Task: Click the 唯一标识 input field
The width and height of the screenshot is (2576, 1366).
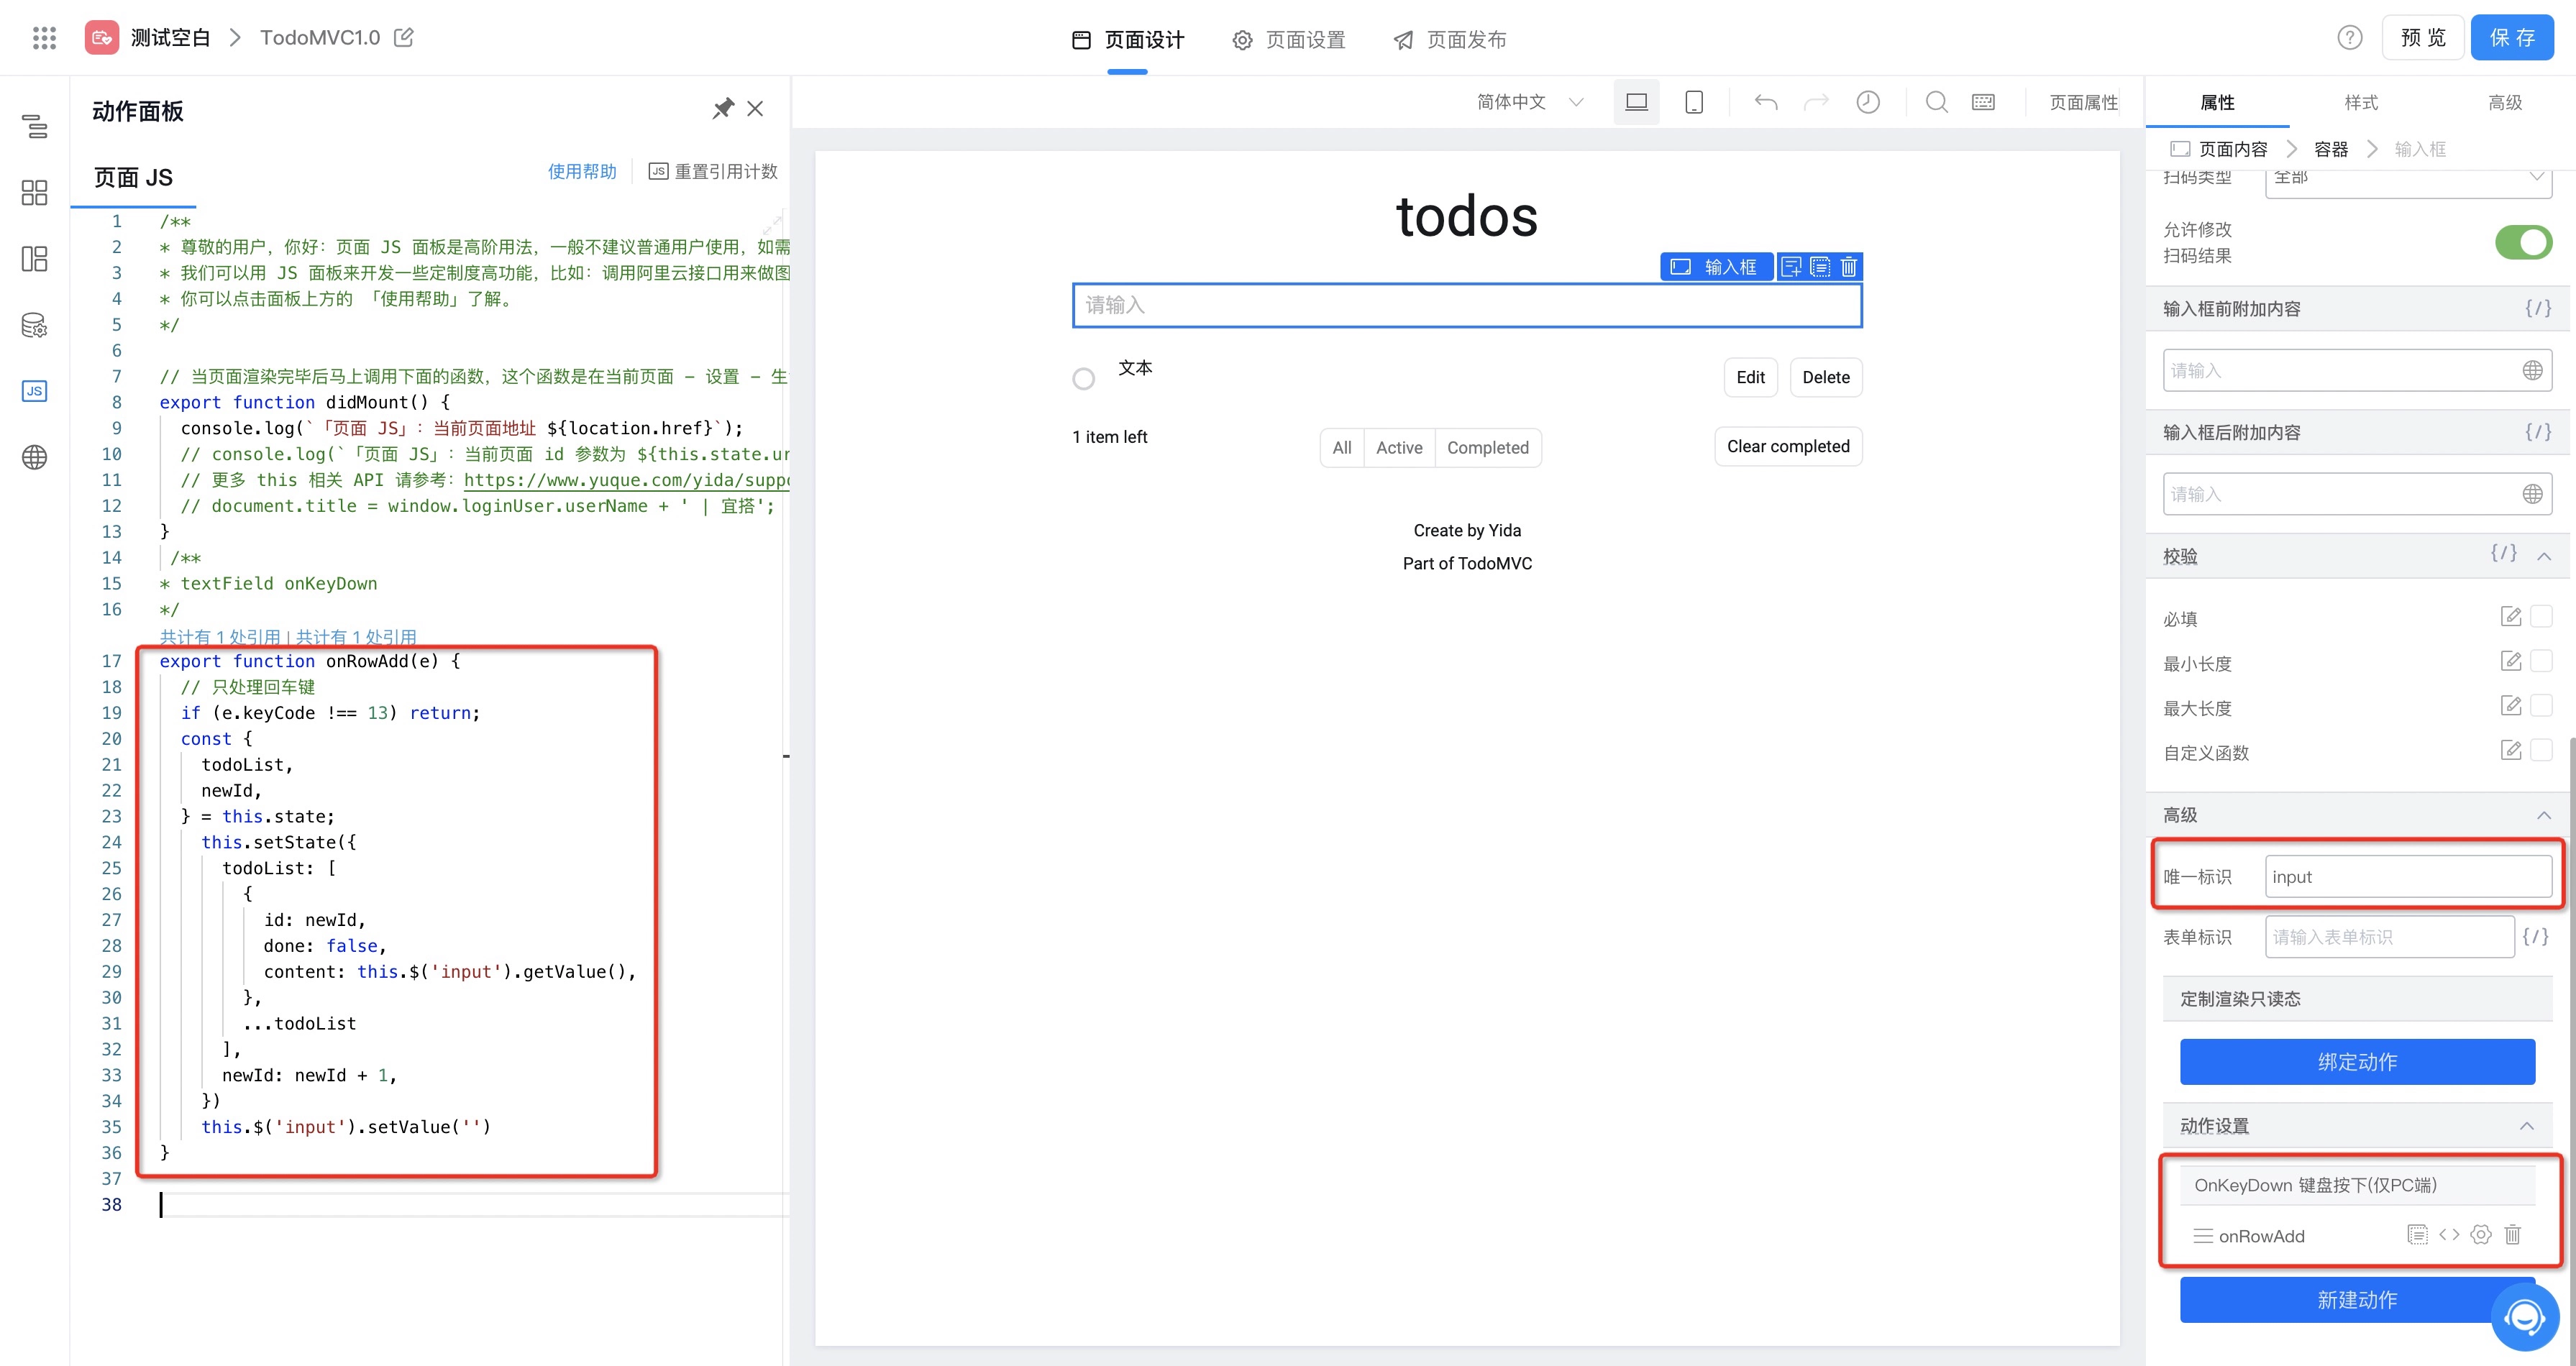Action: 2406,877
